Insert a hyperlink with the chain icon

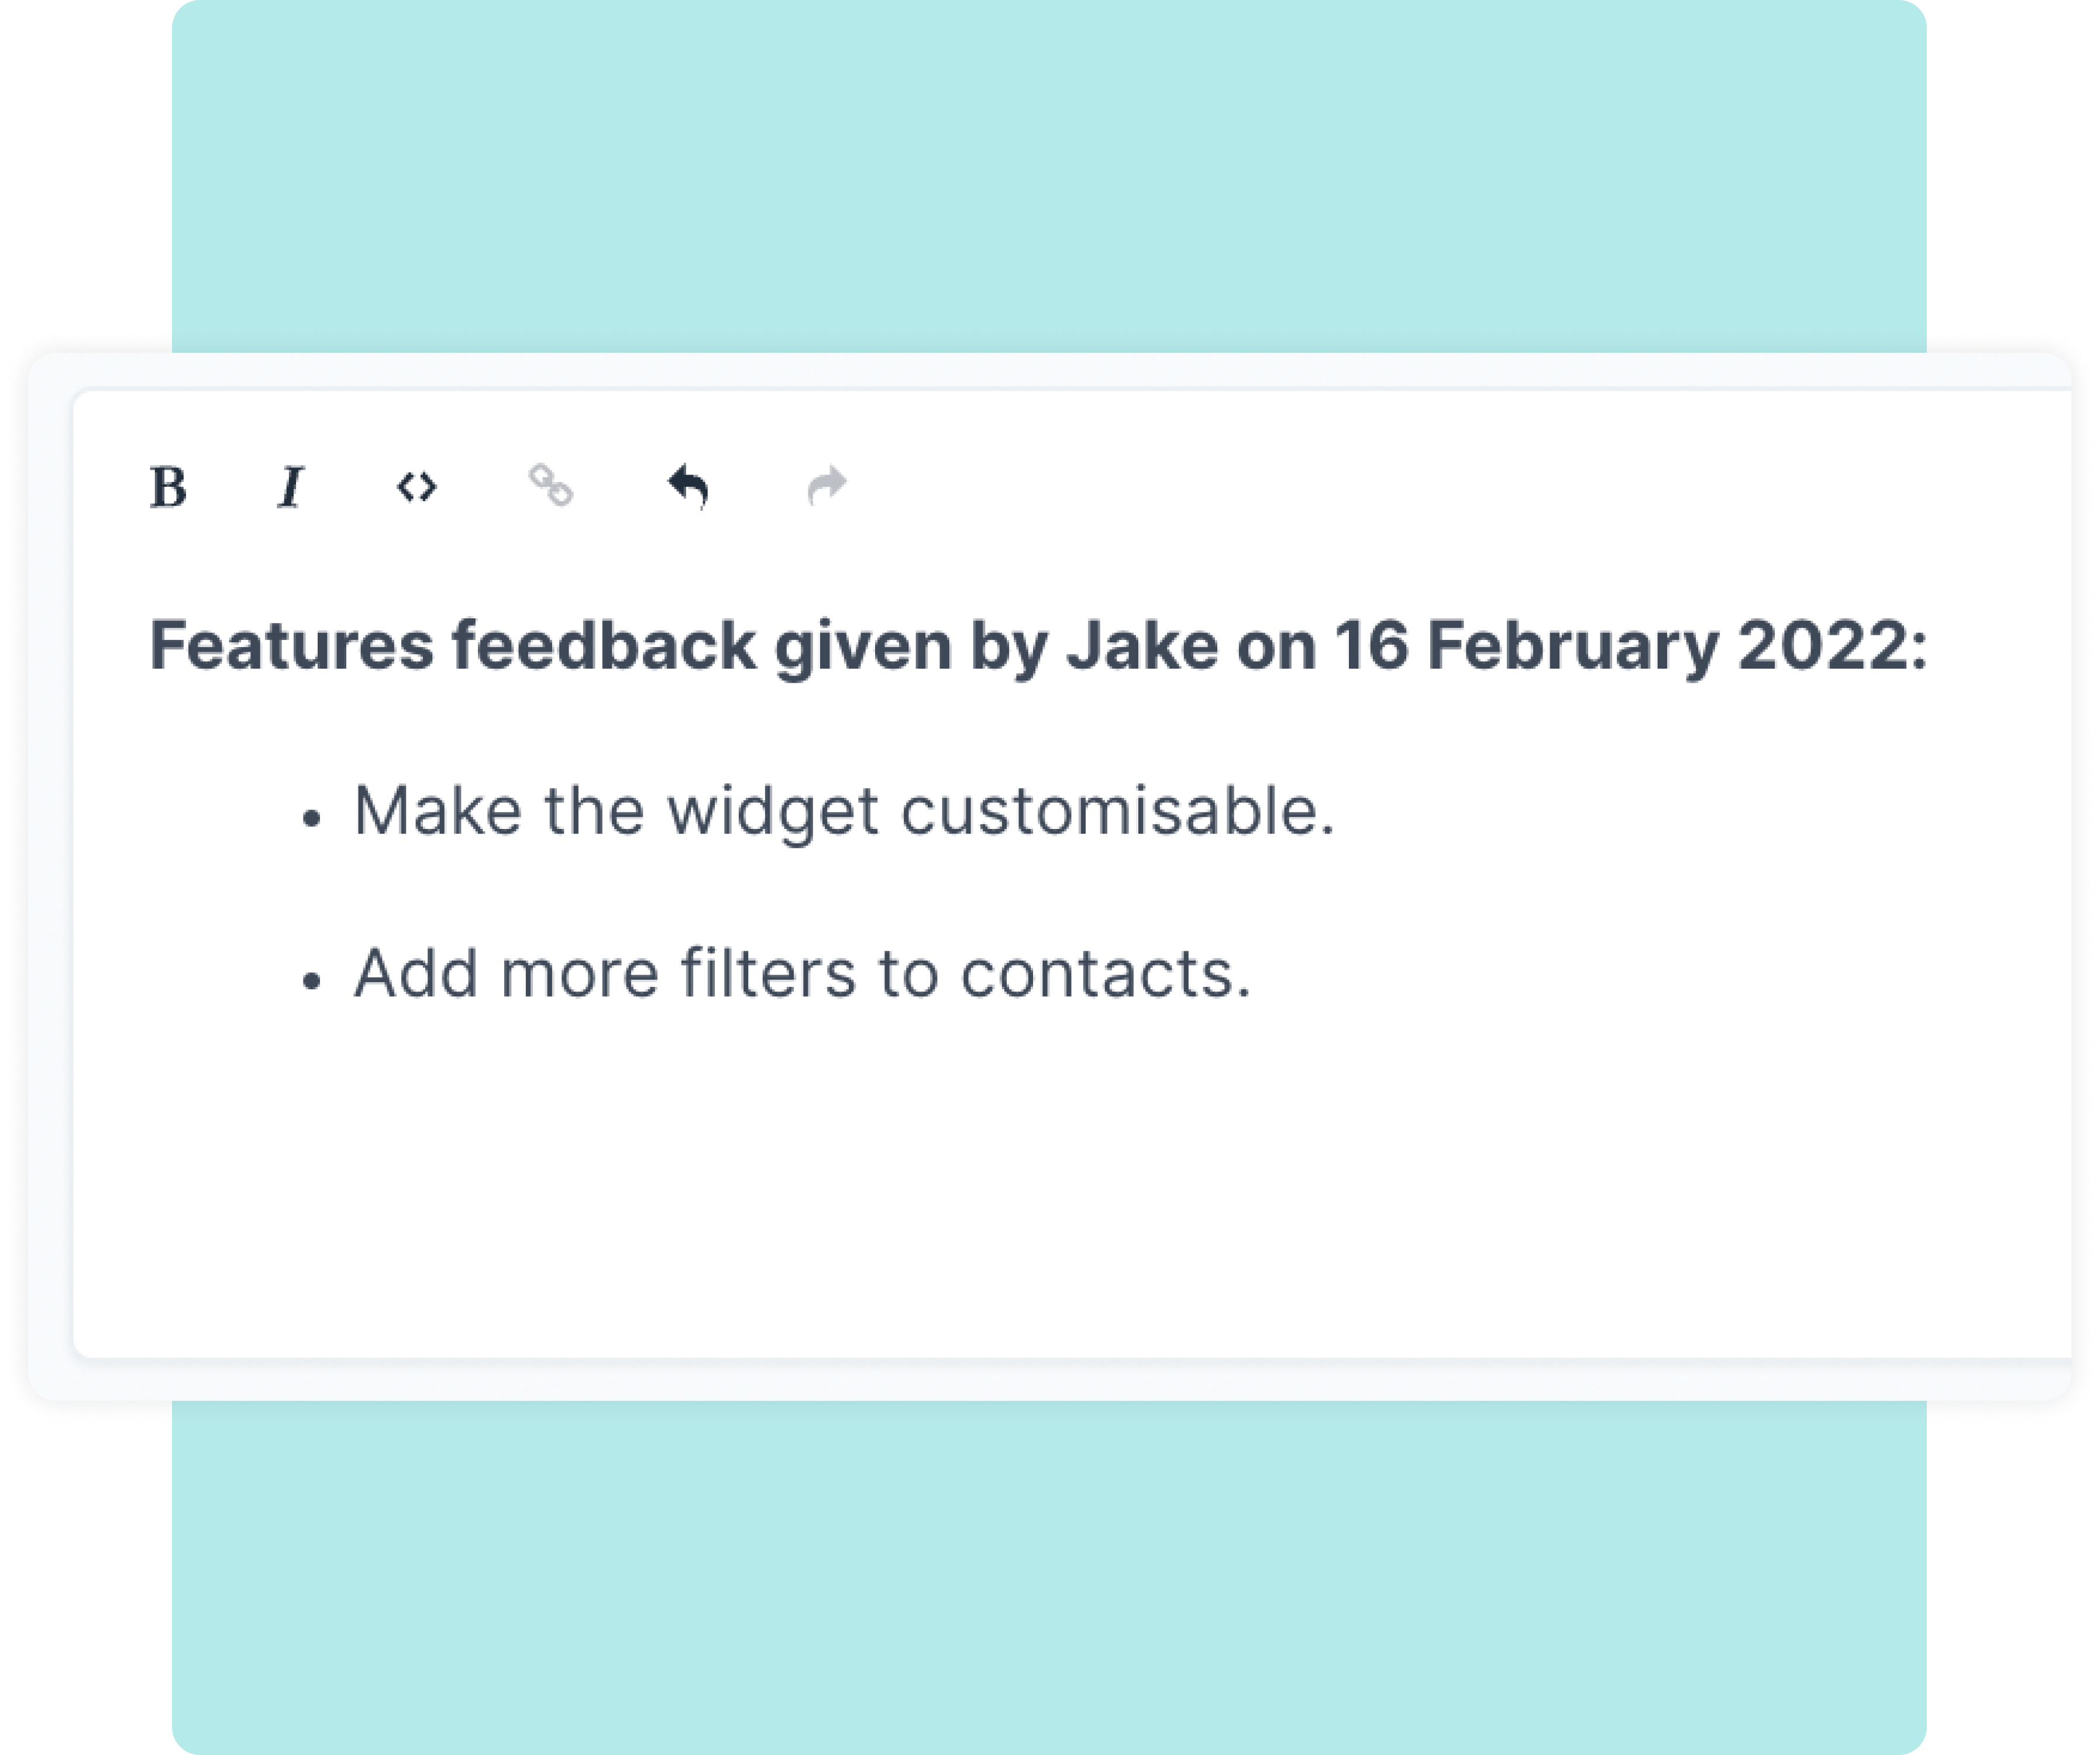click(x=550, y=486)
